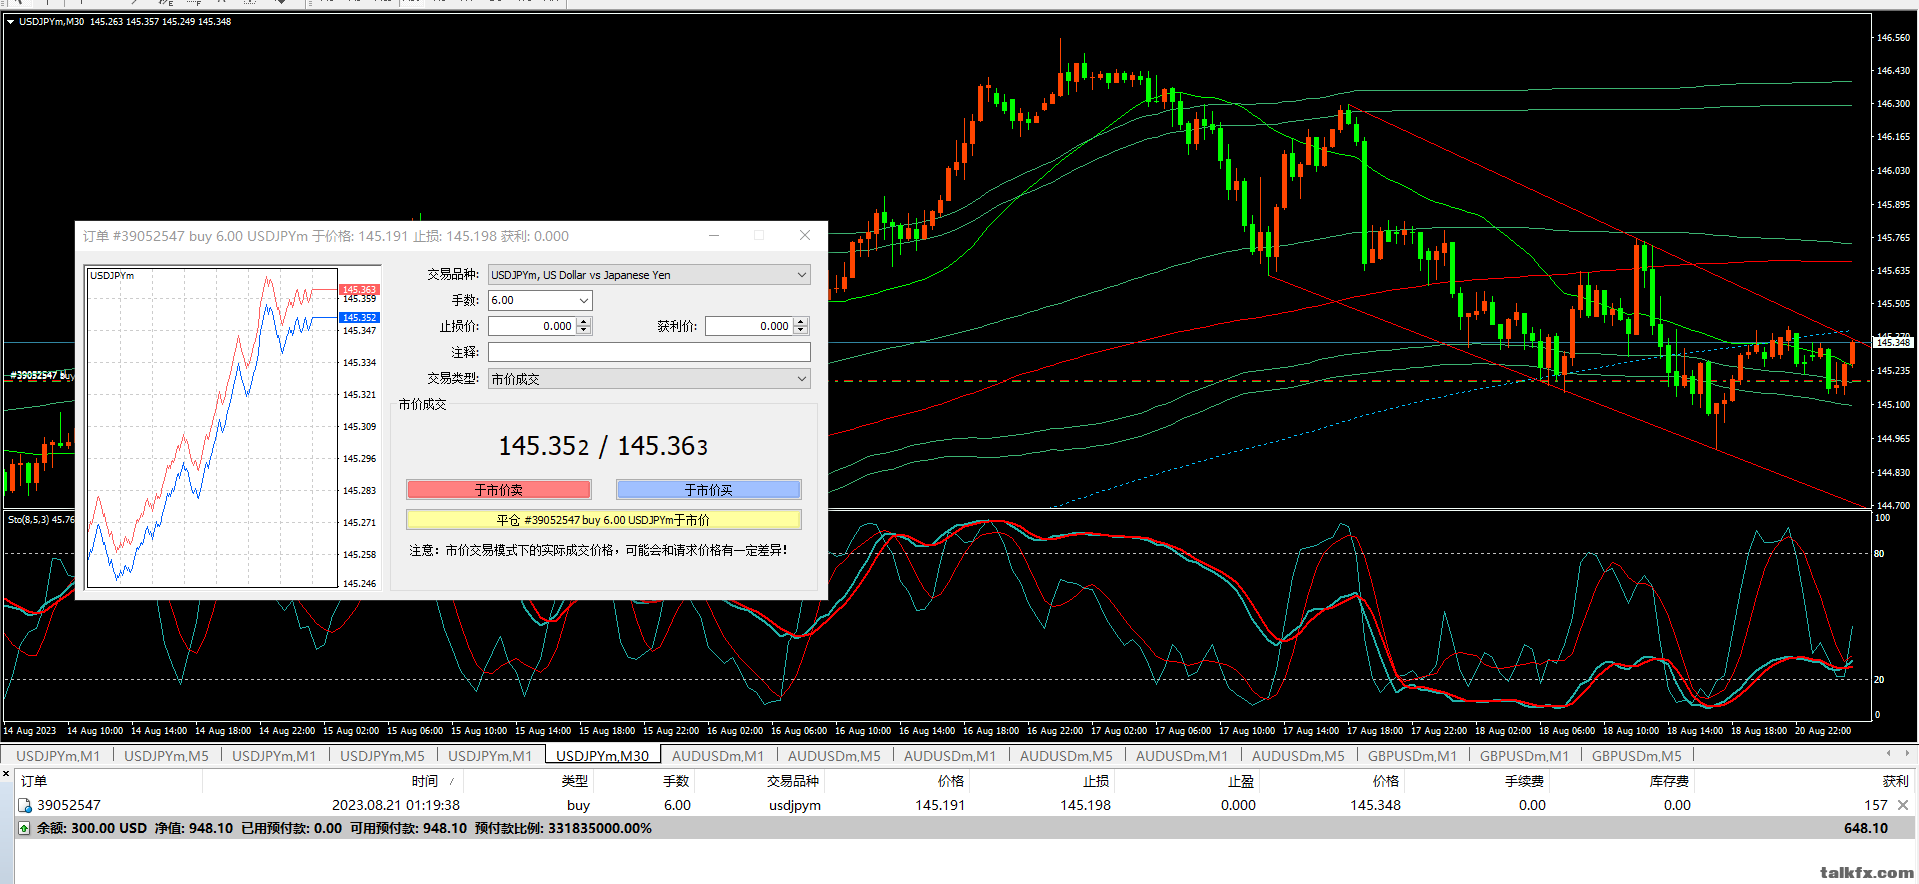Image resolution: width=1919 pixels, height=884 pixels.
Task: Increase 获利价 with its up arrow
Action: pos(801,321)
